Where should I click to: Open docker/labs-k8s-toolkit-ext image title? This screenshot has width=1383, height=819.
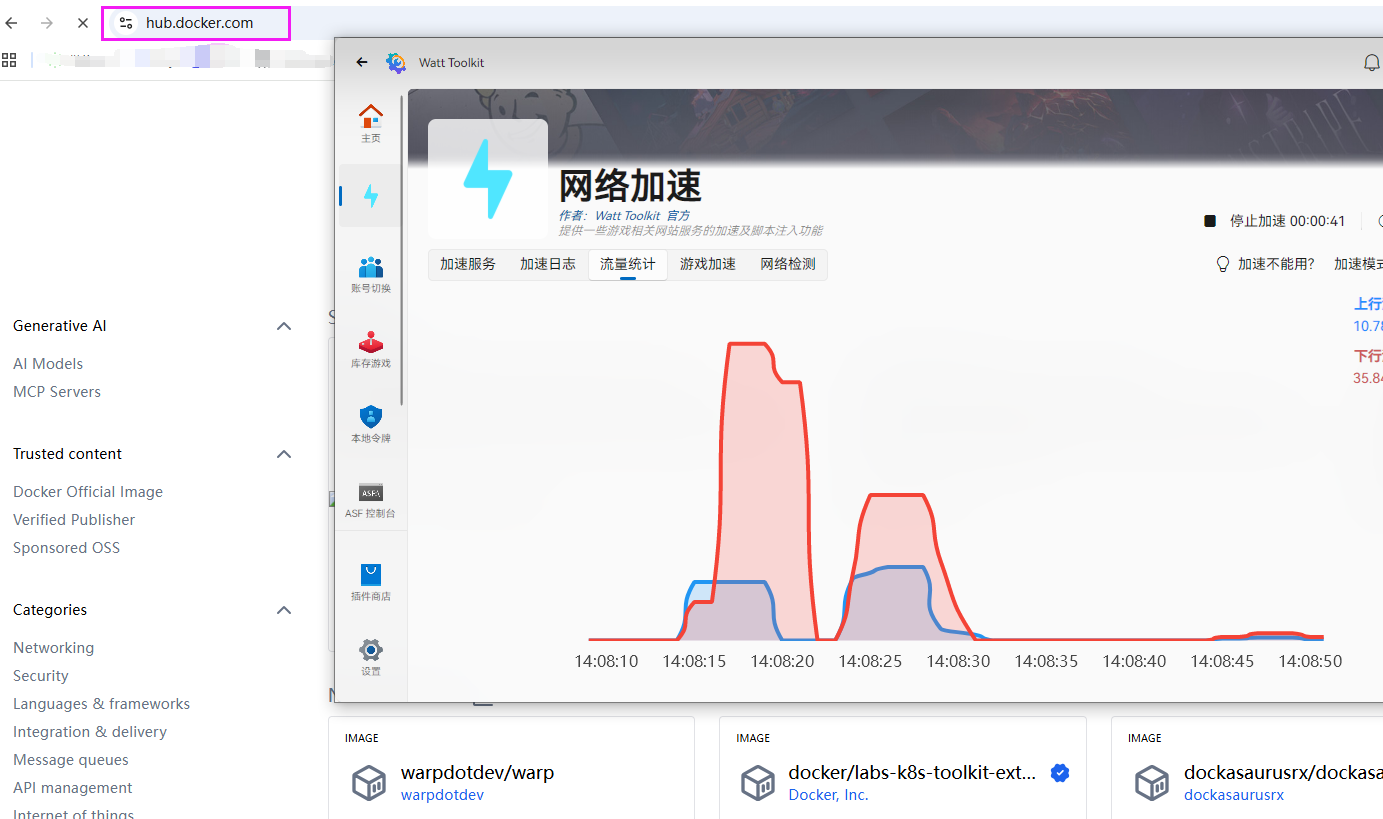(912, 772)
